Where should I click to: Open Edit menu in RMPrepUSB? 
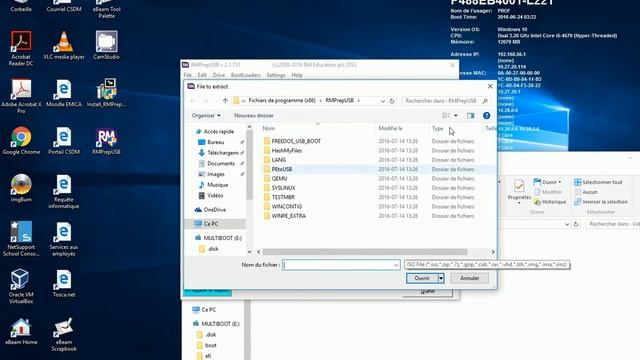(x=202, y=75)
